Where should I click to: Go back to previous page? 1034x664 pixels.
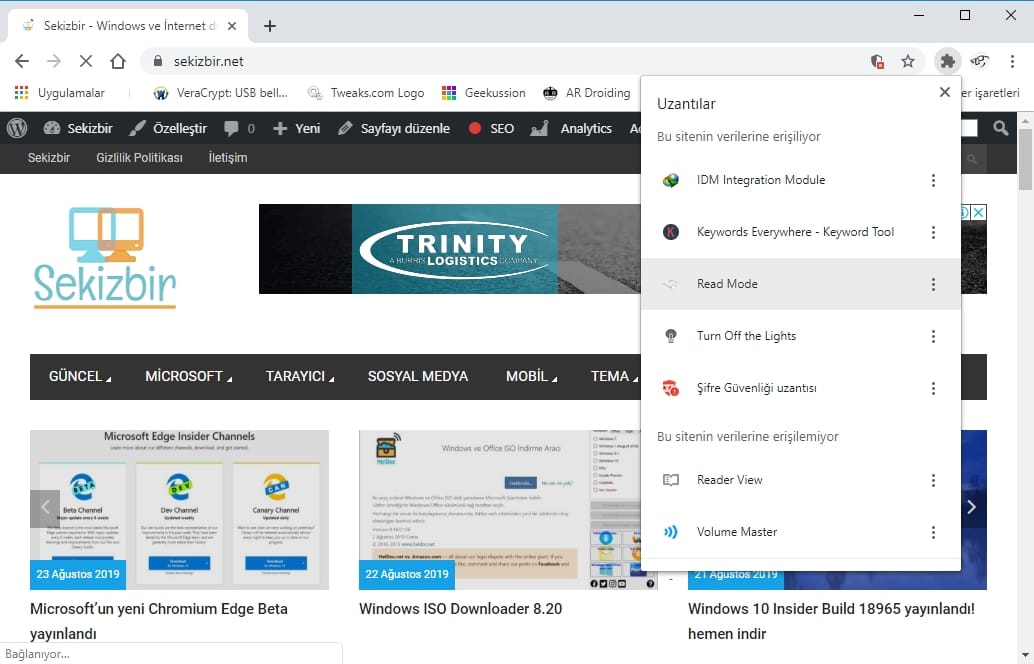[22, 61]
